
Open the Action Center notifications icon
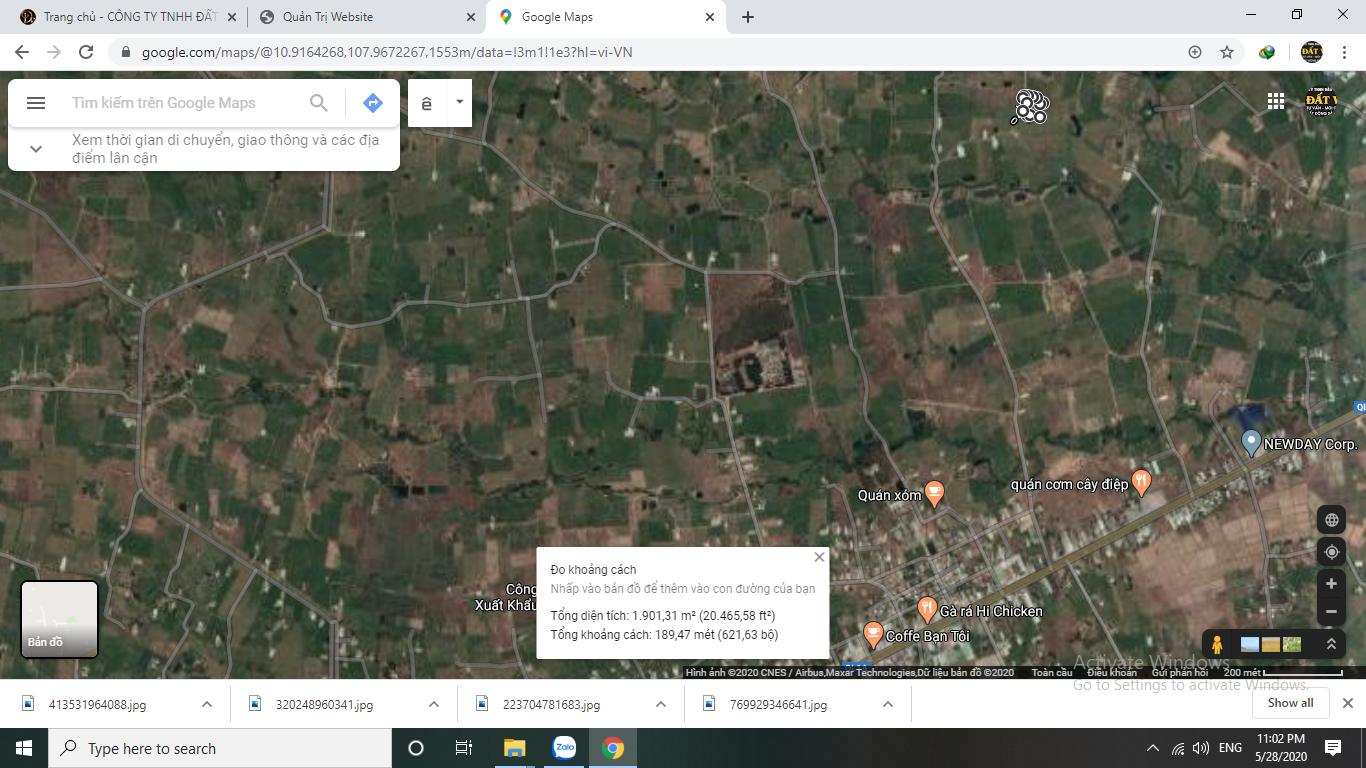point(1333,748)
